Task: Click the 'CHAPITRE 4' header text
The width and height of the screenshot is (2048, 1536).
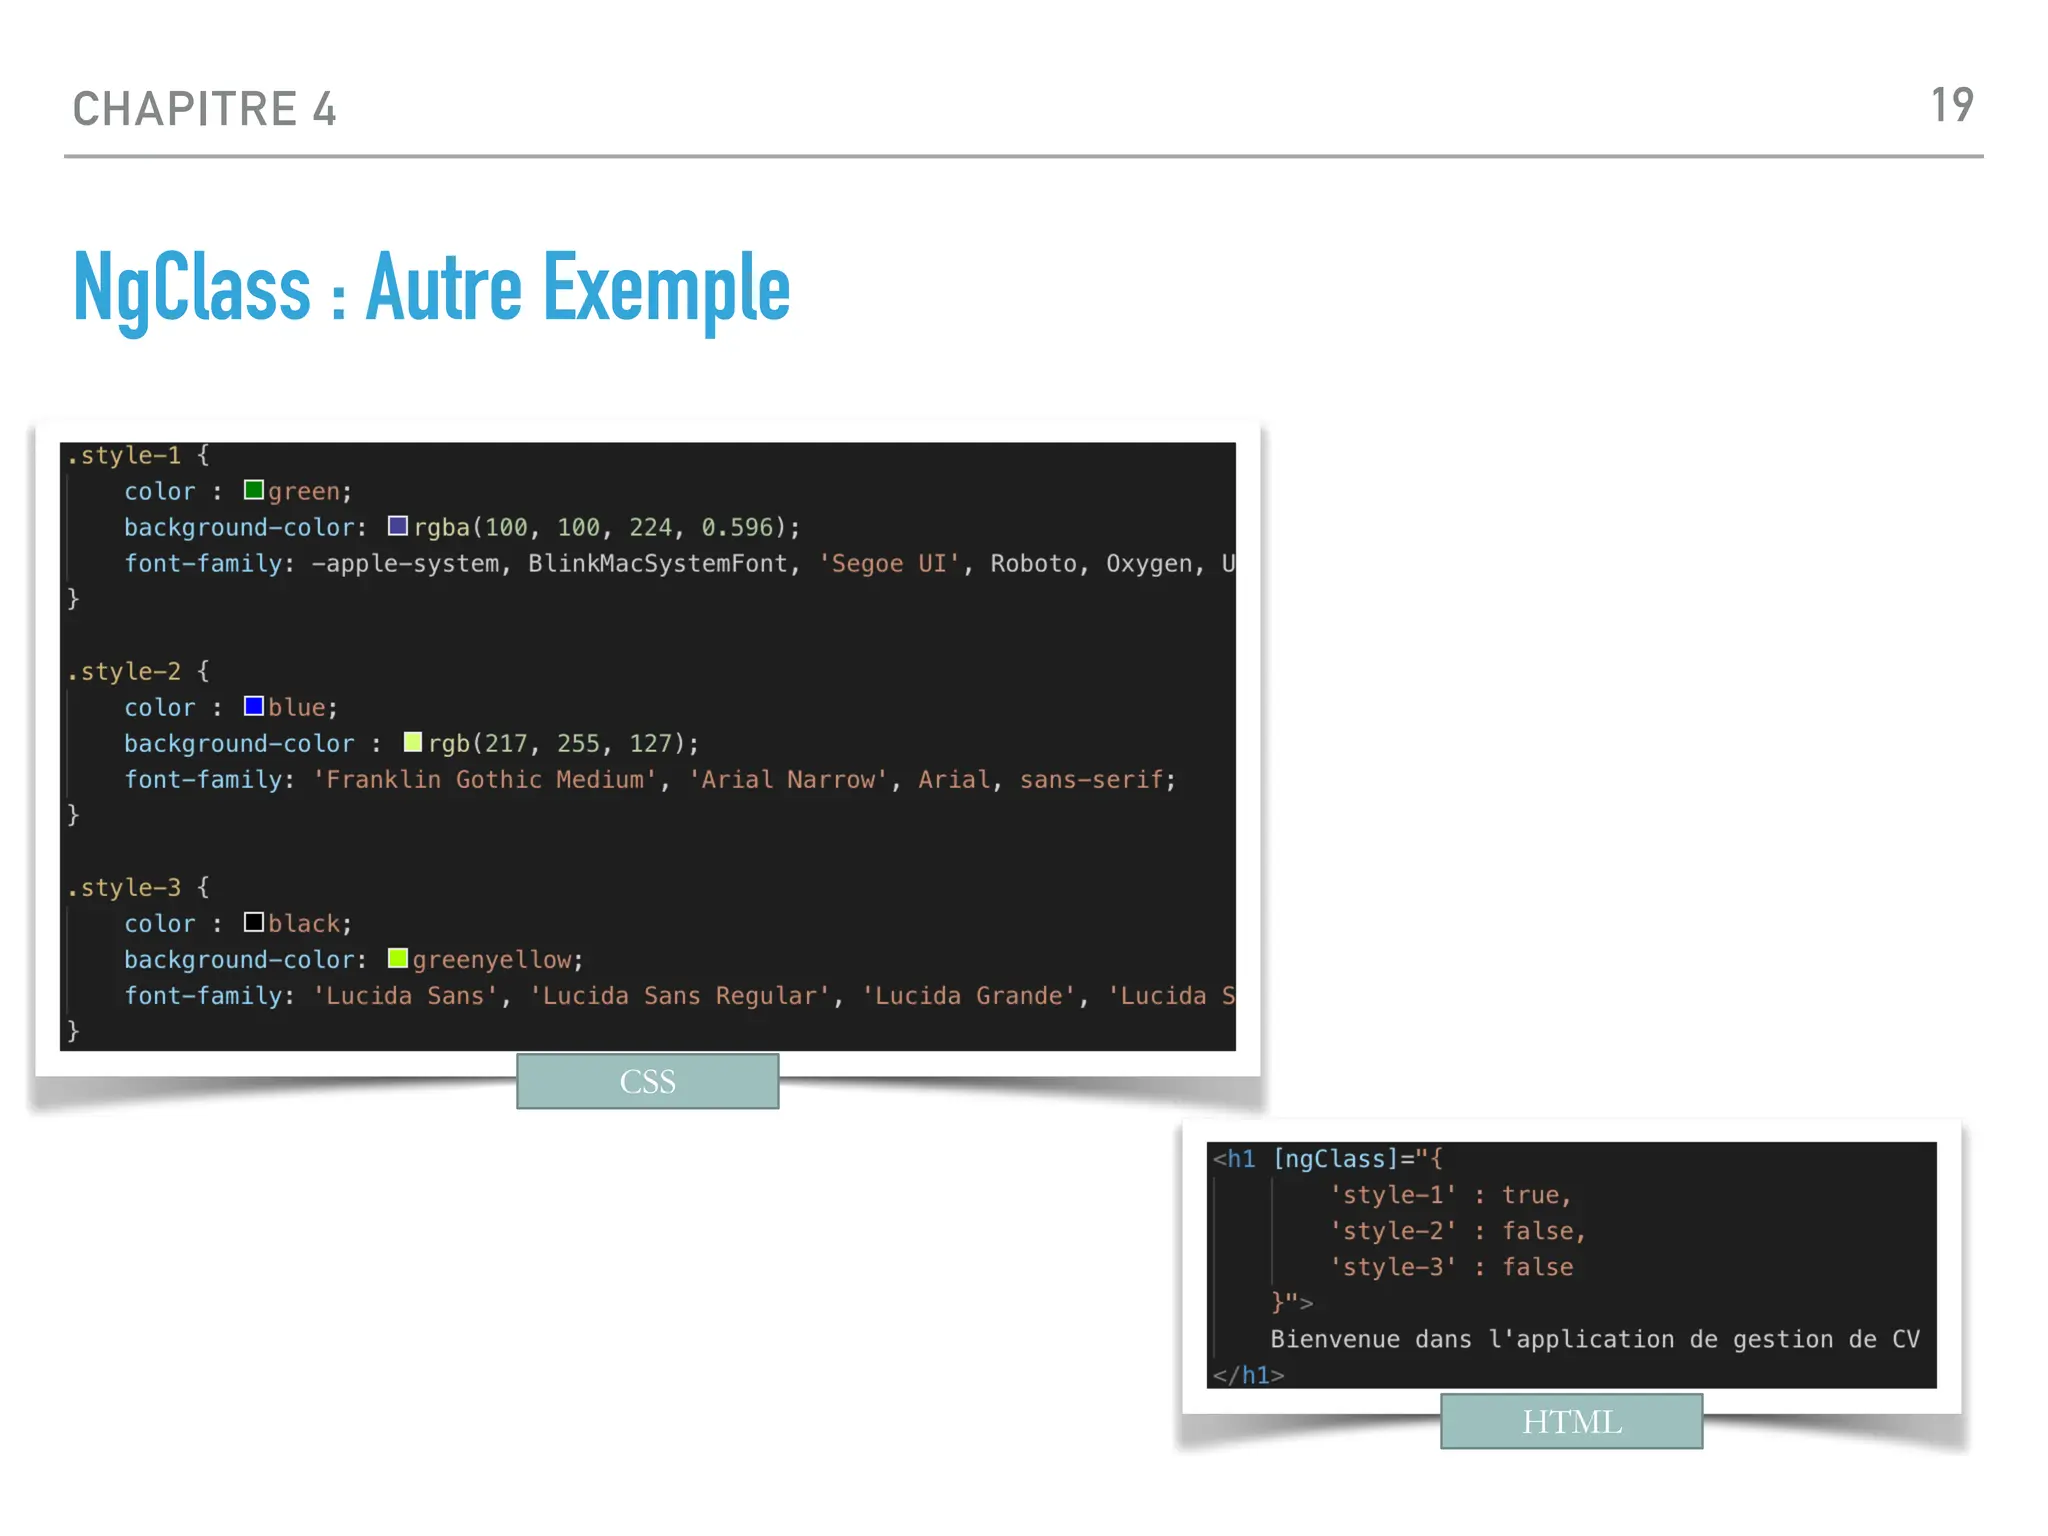Action: 205,109
